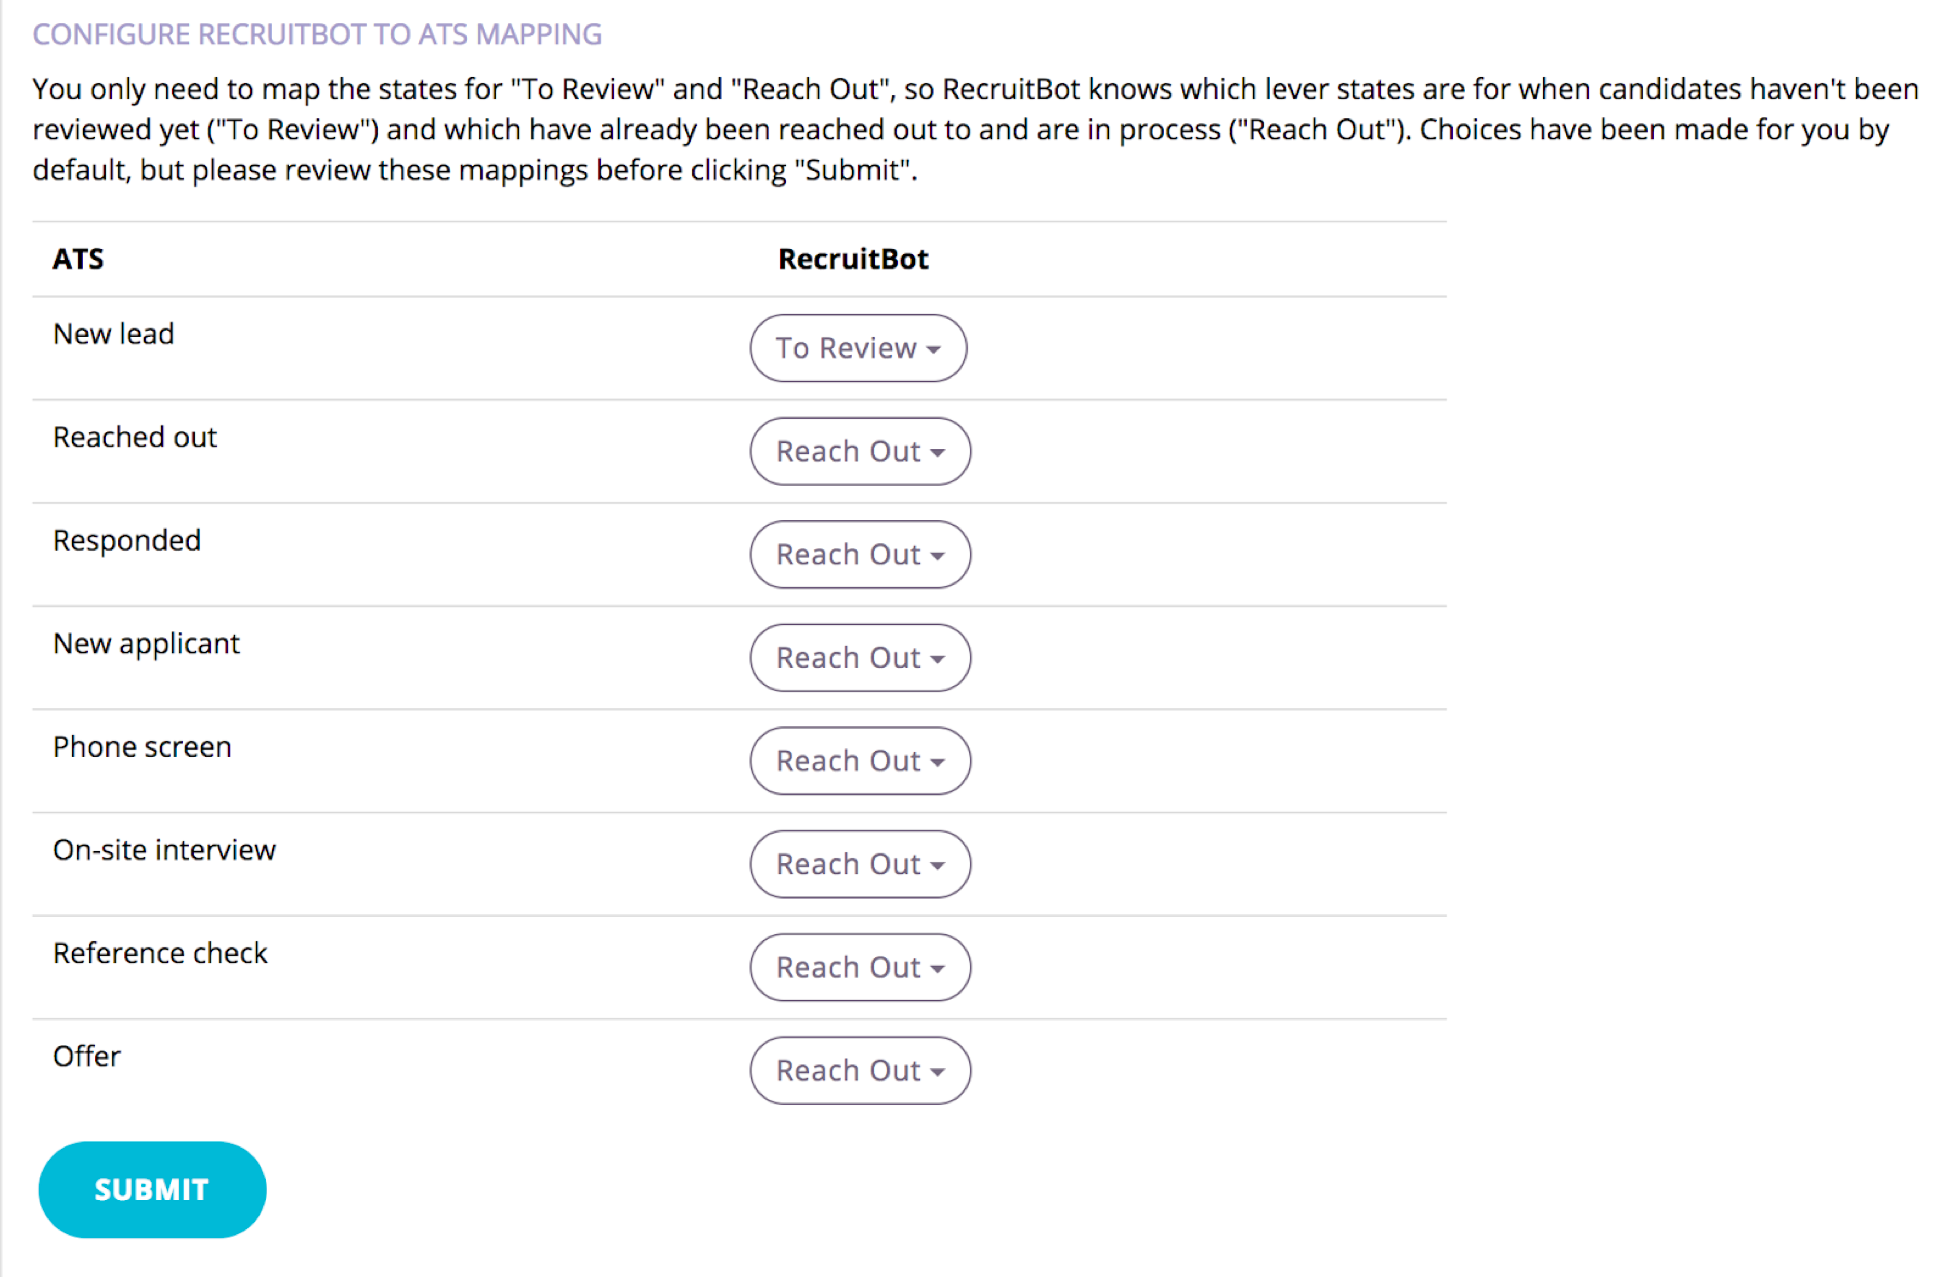The image size is (1950, 1277).
Task: Click the ATS column header
Action: coord(78,259)
